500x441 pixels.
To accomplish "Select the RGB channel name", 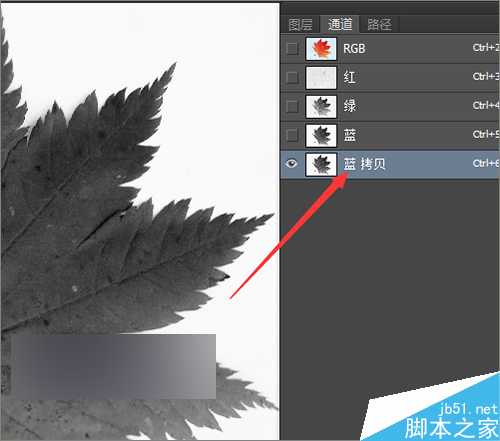I will 354,49.
